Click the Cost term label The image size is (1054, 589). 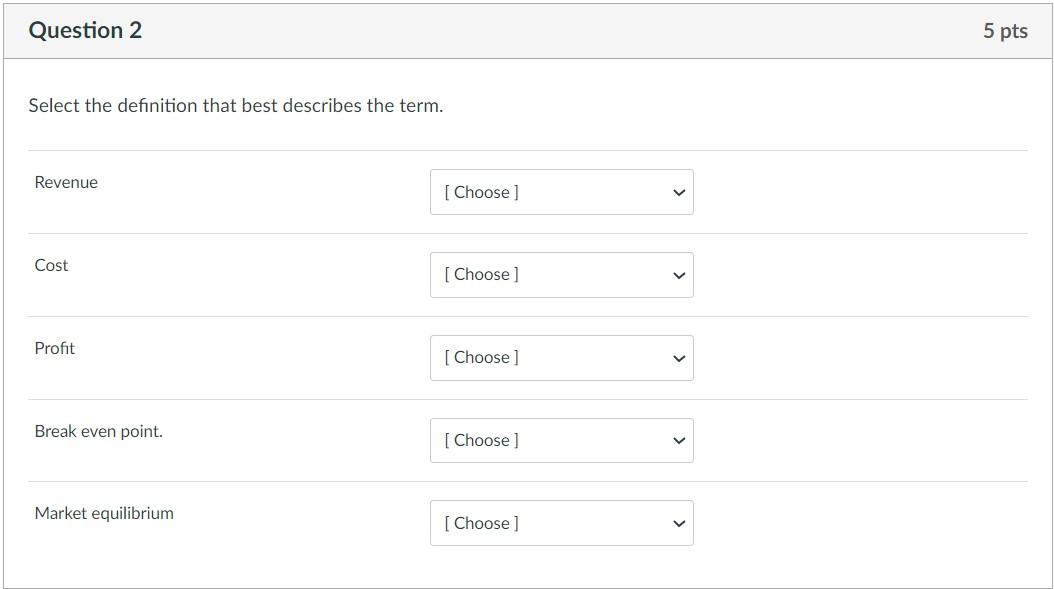pos(51,265)
